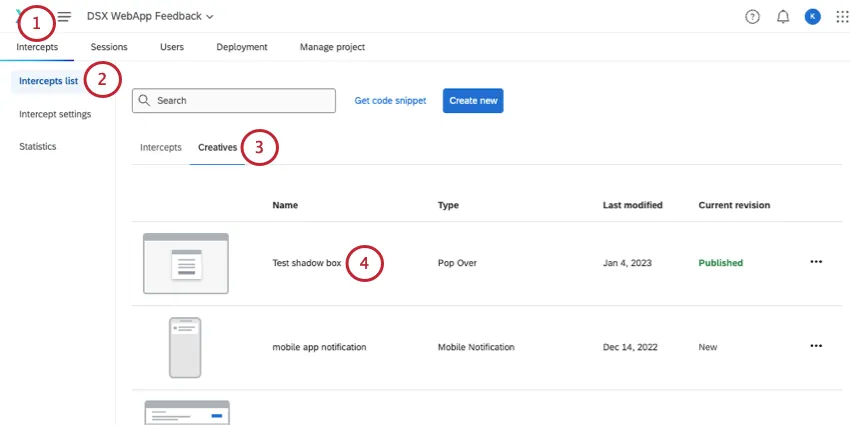Open options menu for mobile app notification

click(x=816, y=346)
